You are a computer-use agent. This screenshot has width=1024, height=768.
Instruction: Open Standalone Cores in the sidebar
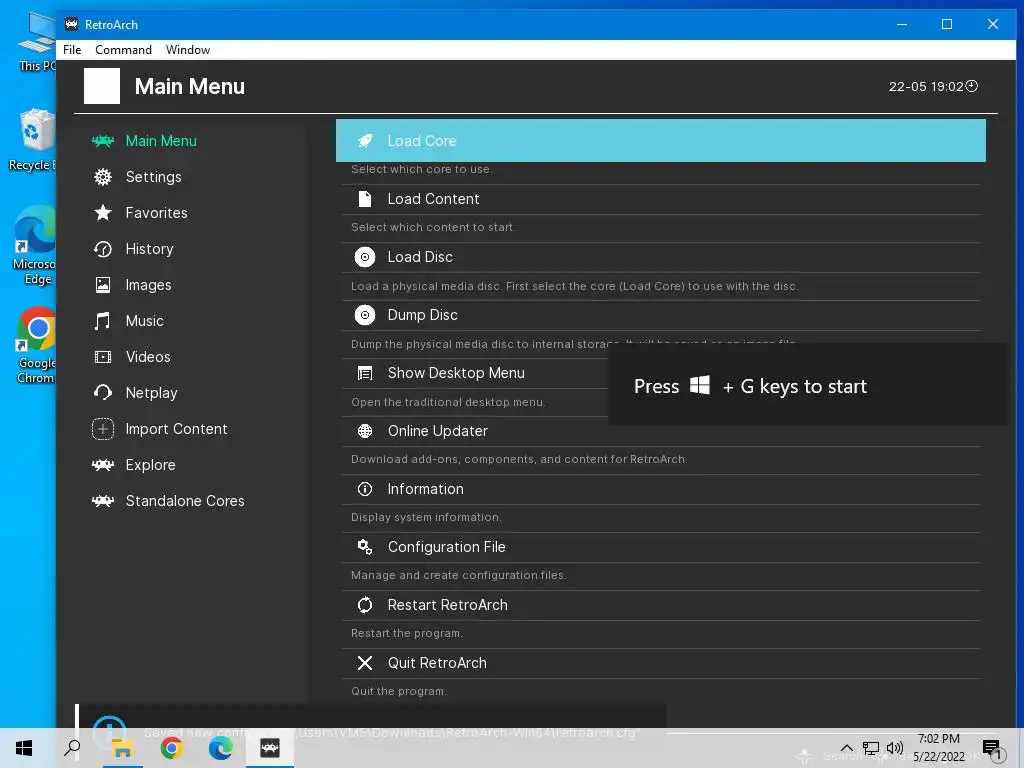pos(185,501)
